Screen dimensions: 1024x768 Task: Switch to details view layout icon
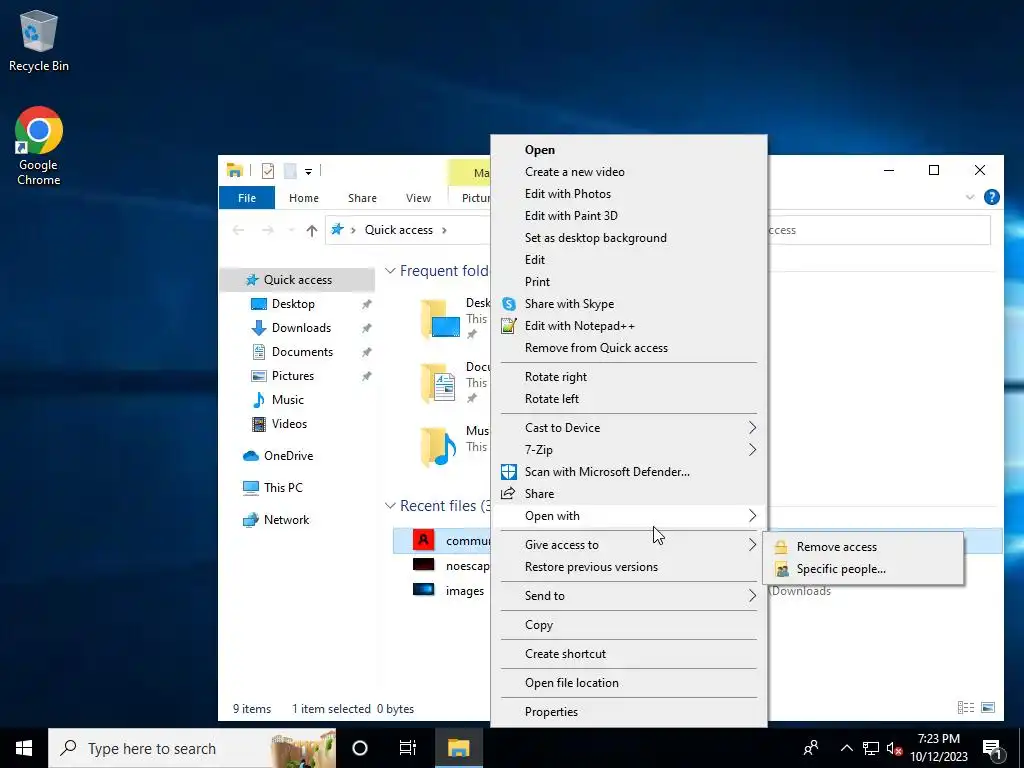point(966,708)
